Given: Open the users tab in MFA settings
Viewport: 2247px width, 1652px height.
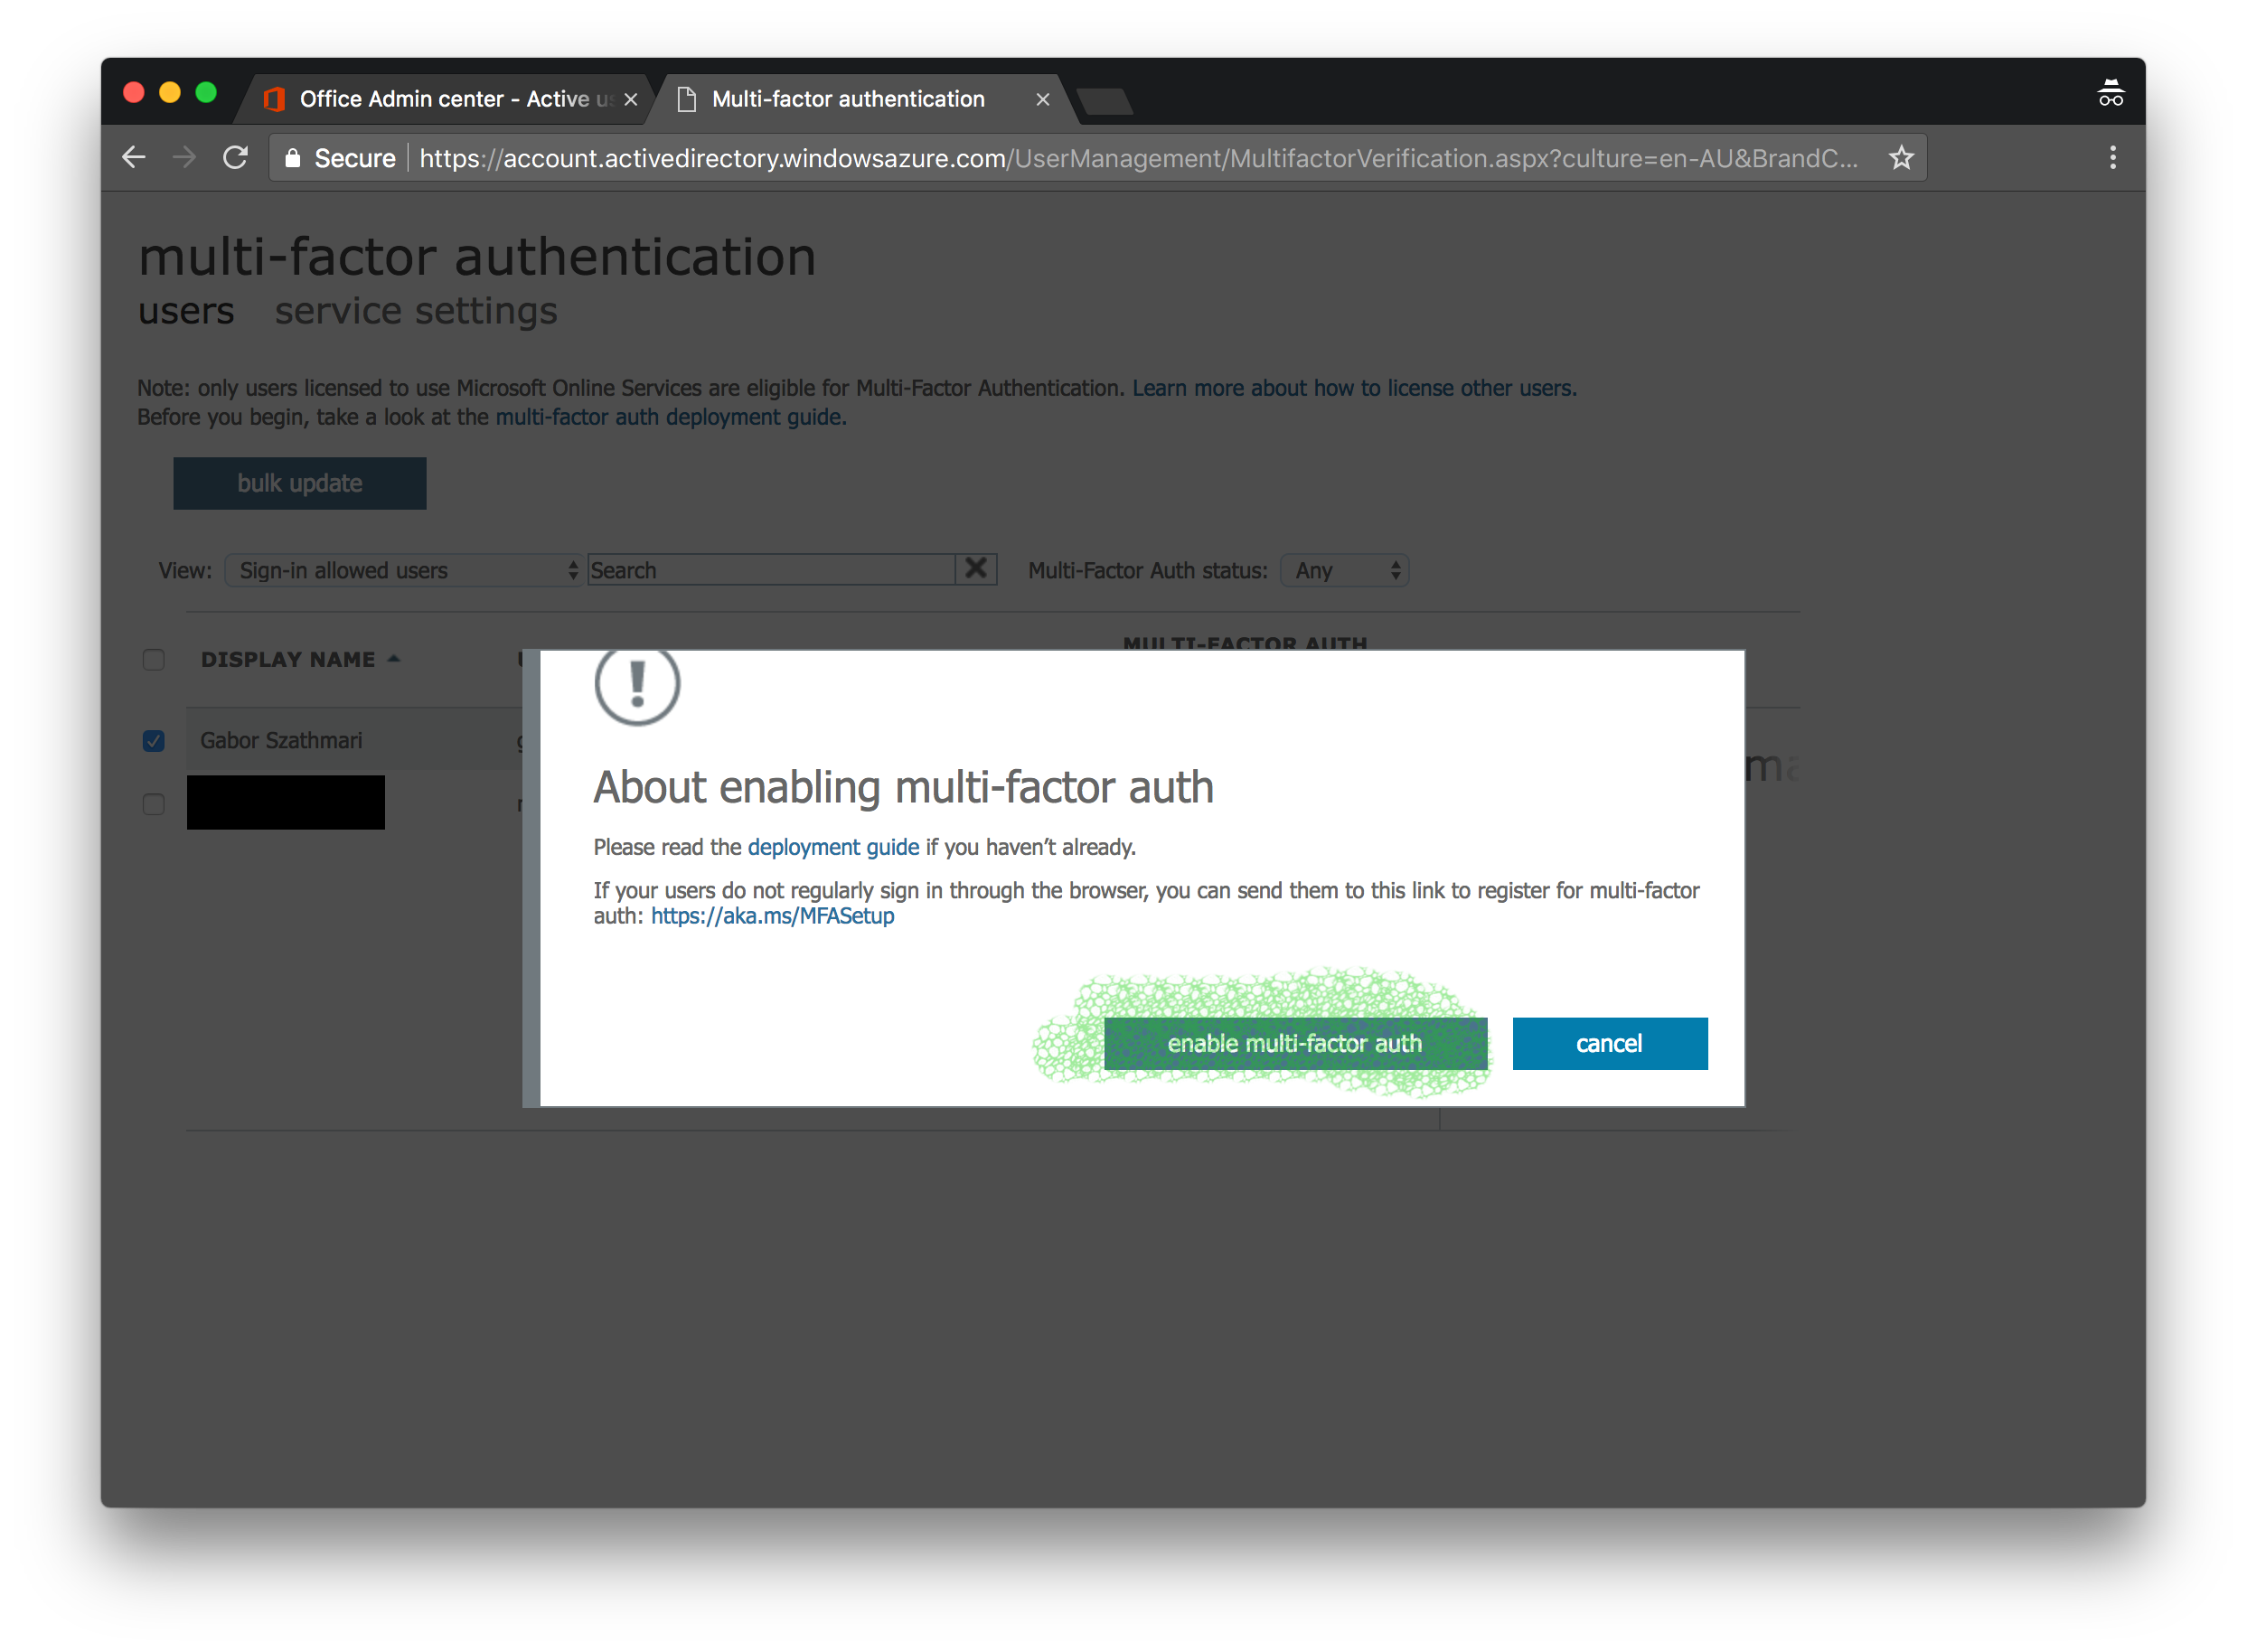Looking at the screenshot, I should [x=187, y=313].
